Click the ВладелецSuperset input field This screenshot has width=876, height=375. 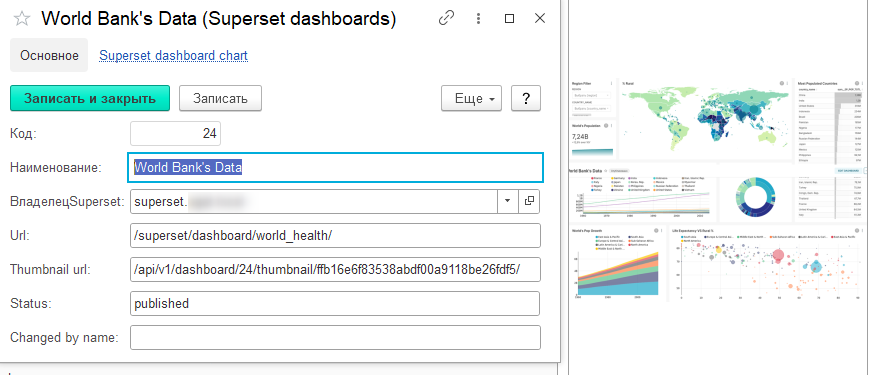314,201
